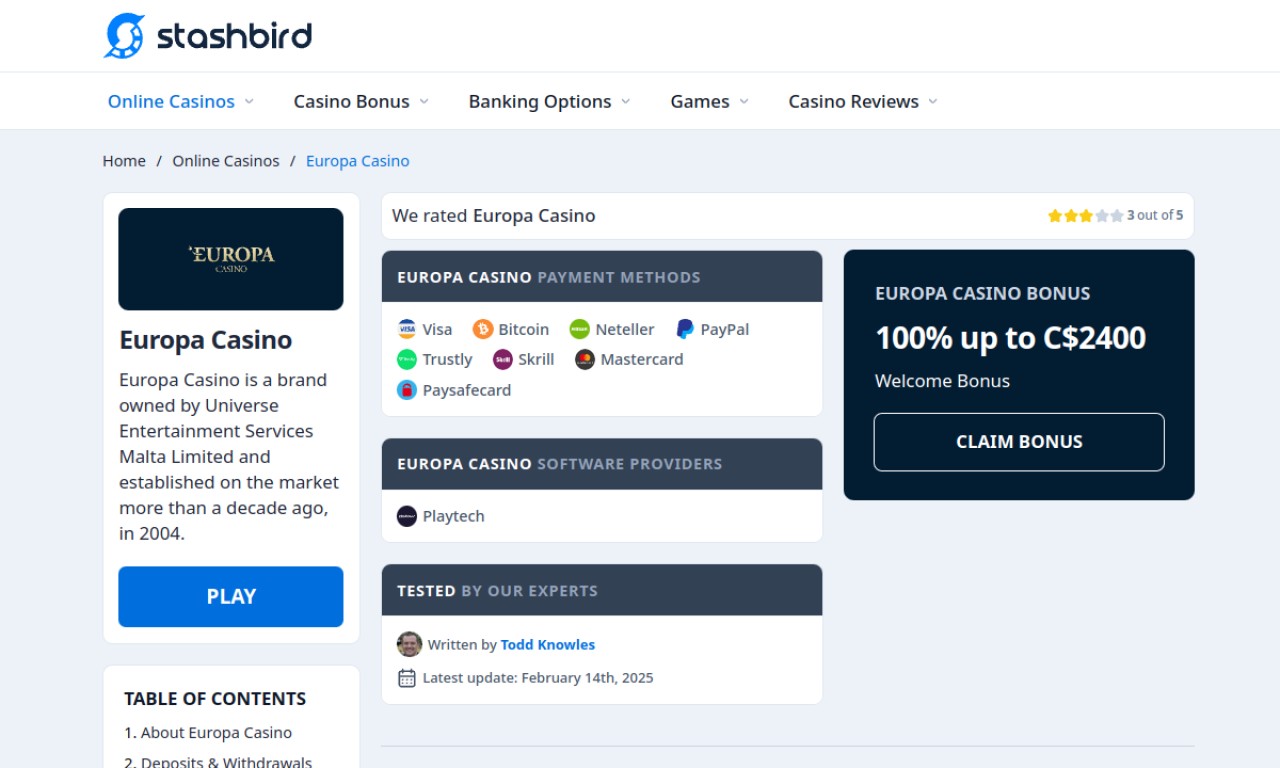
Task: Open the Casino Reviews menu
Action: coord(862,102)
